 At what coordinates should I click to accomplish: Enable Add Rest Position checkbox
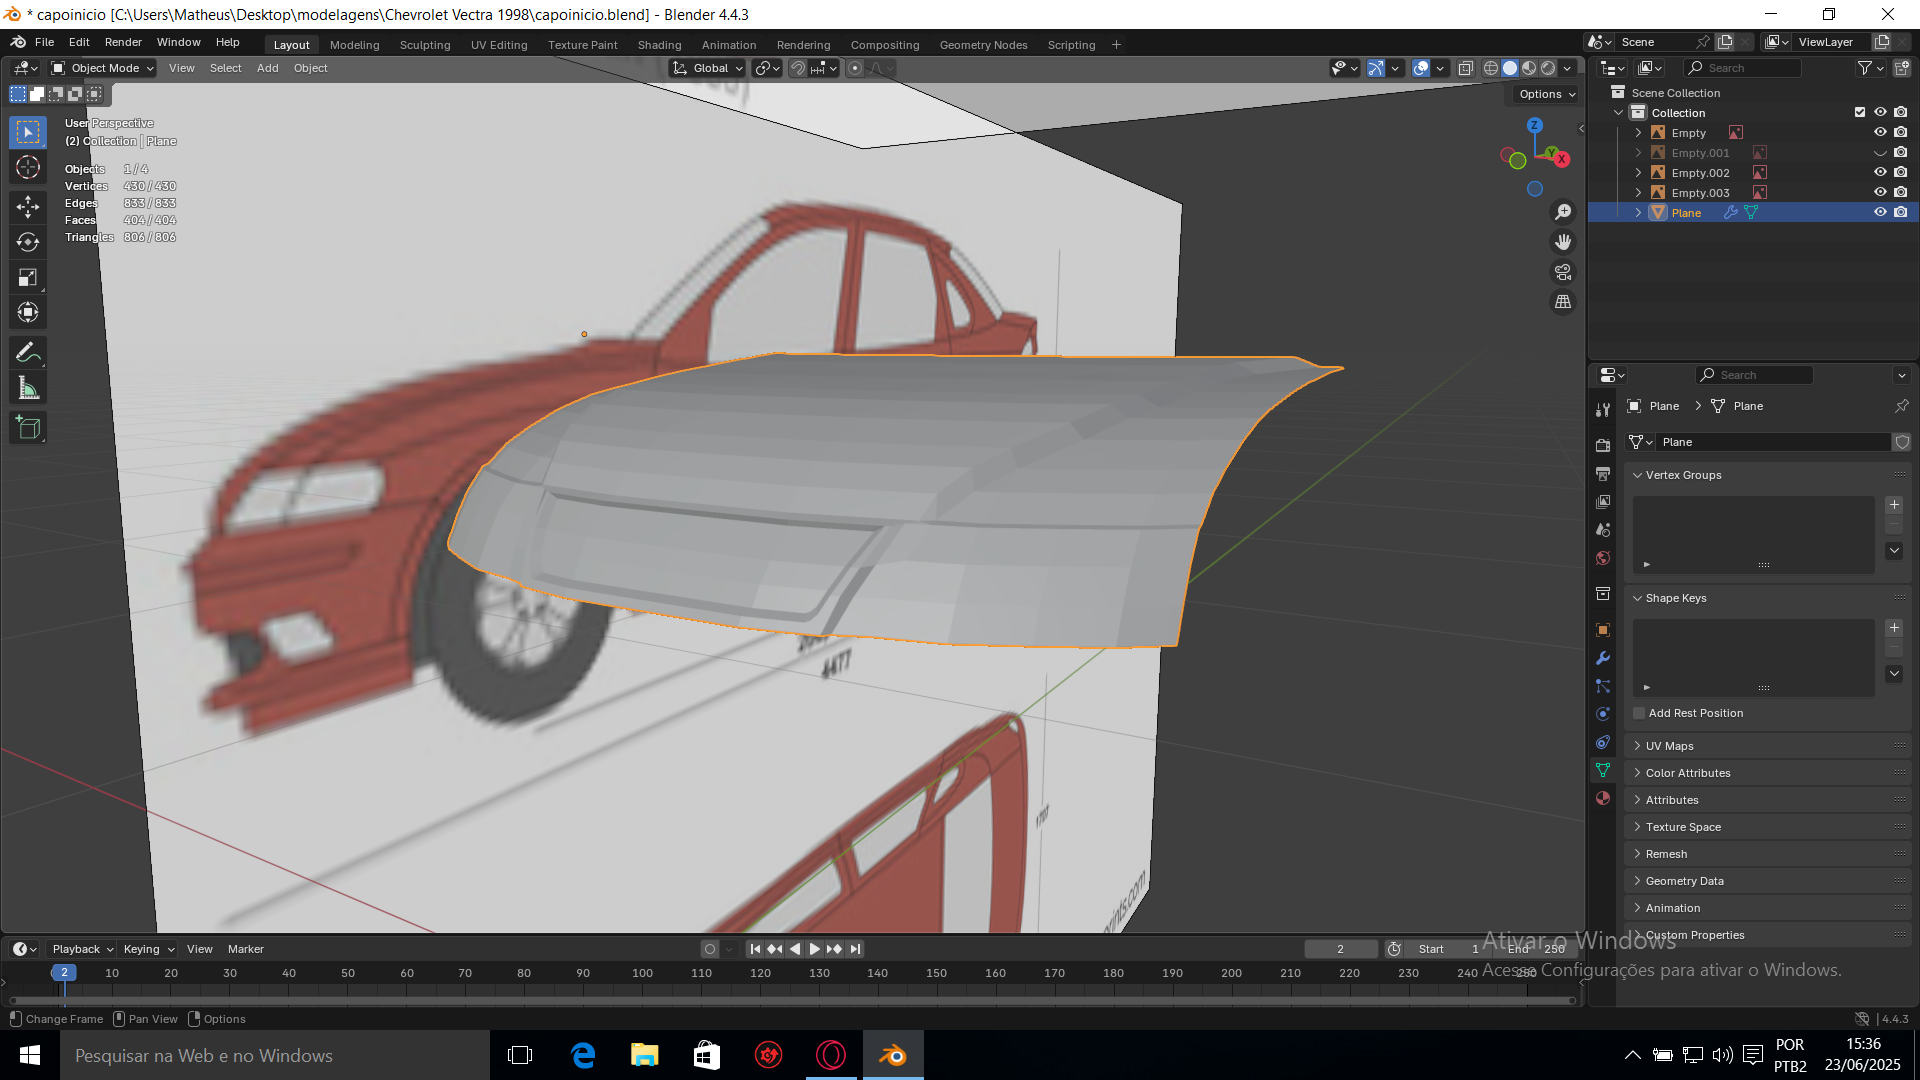pyautogui.click(x=1639, y=713)
